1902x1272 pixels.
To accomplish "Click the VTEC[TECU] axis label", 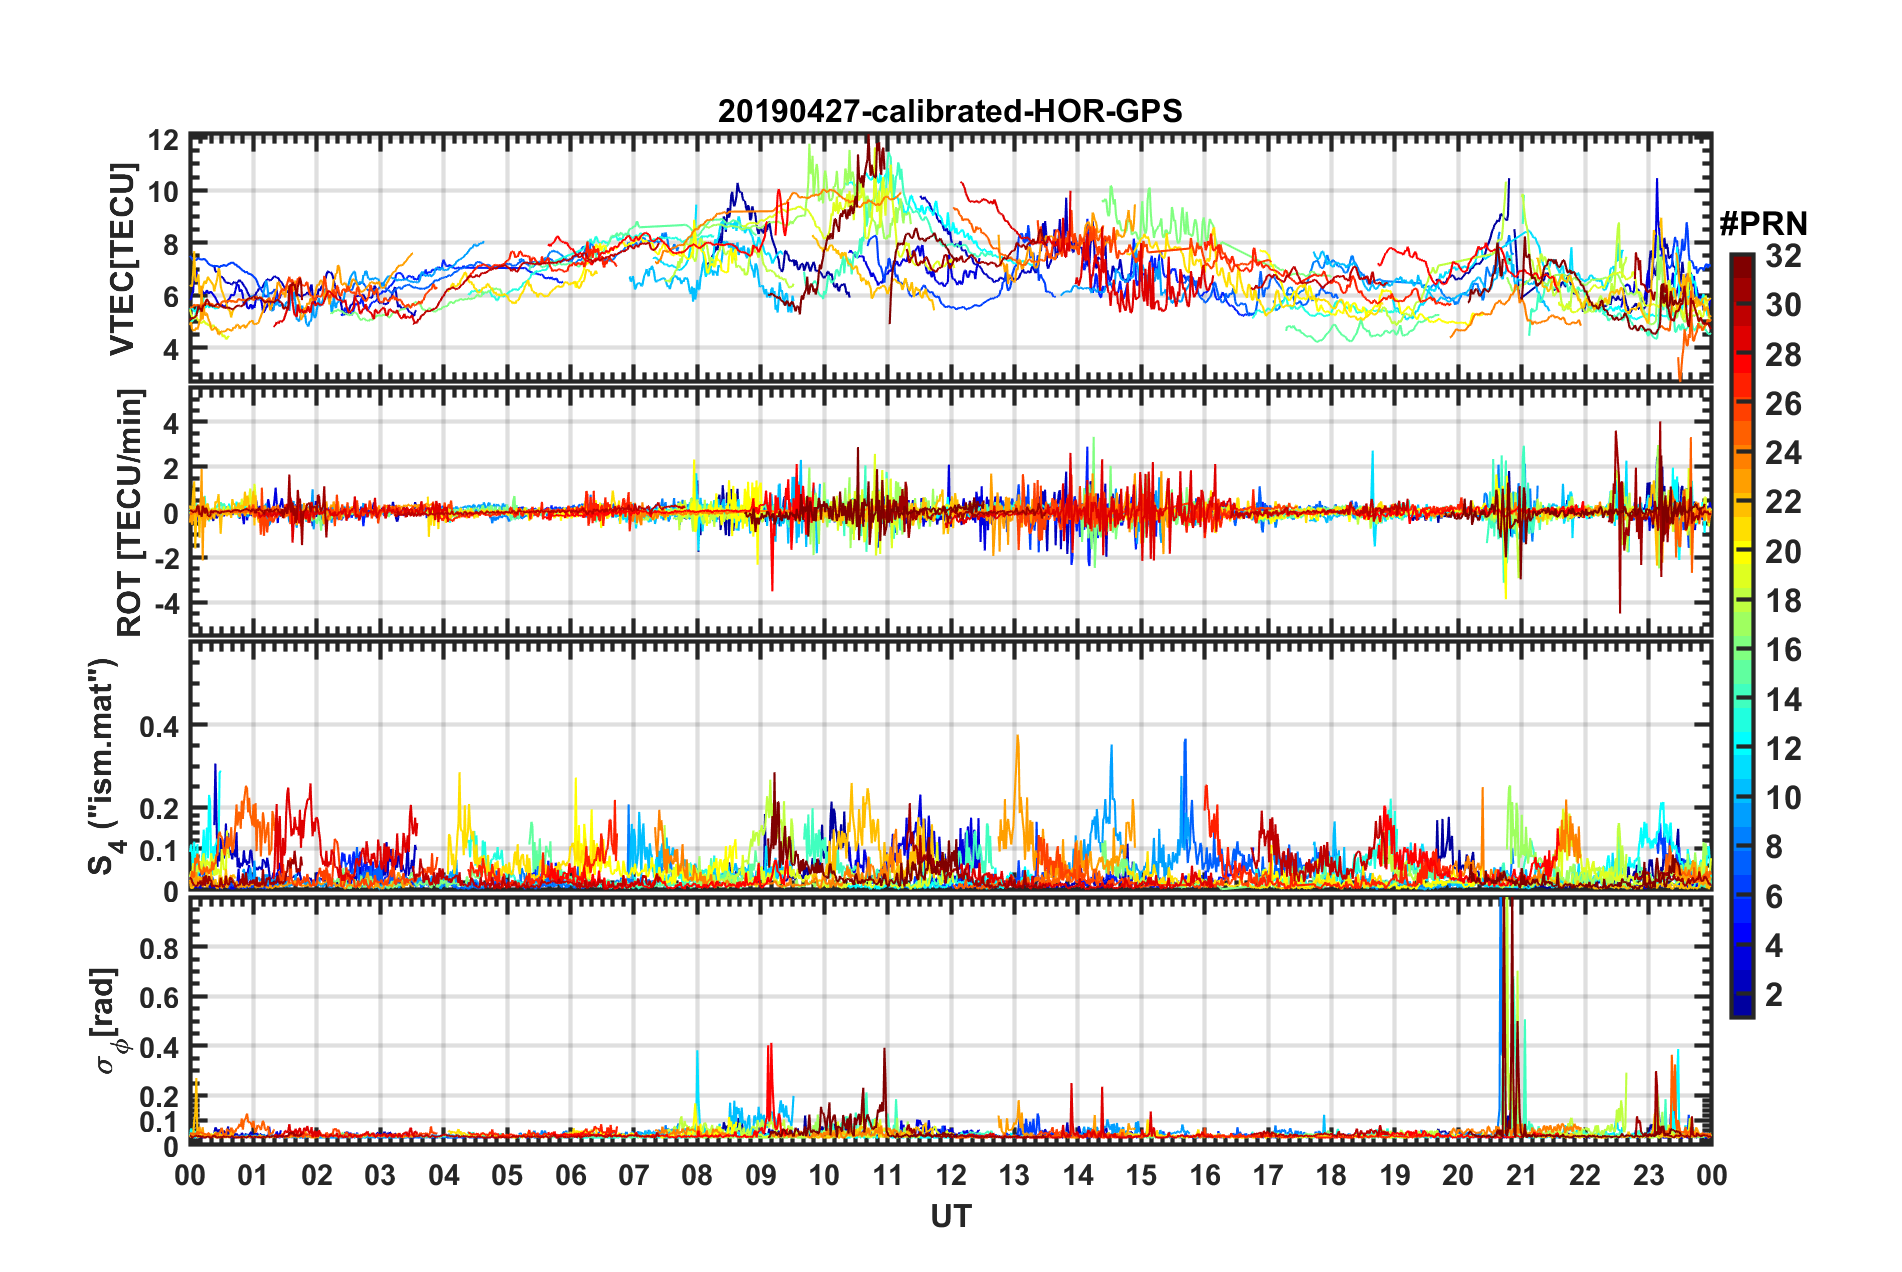I will click(x=122, y=260).
